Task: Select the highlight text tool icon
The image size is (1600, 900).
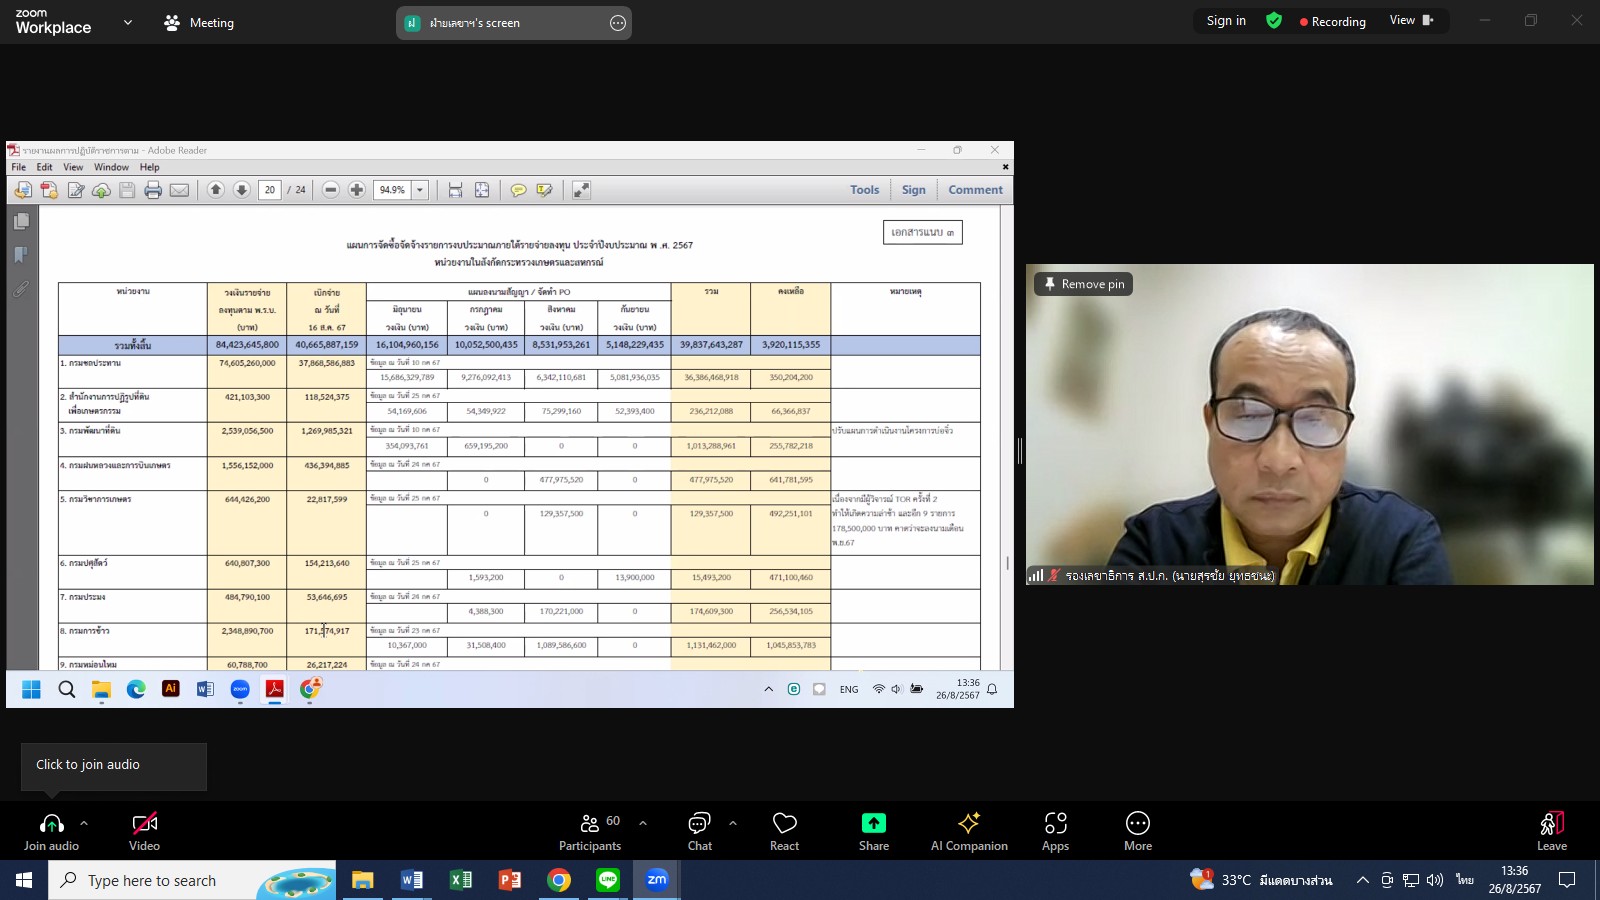Action: [x=544, y=190]
